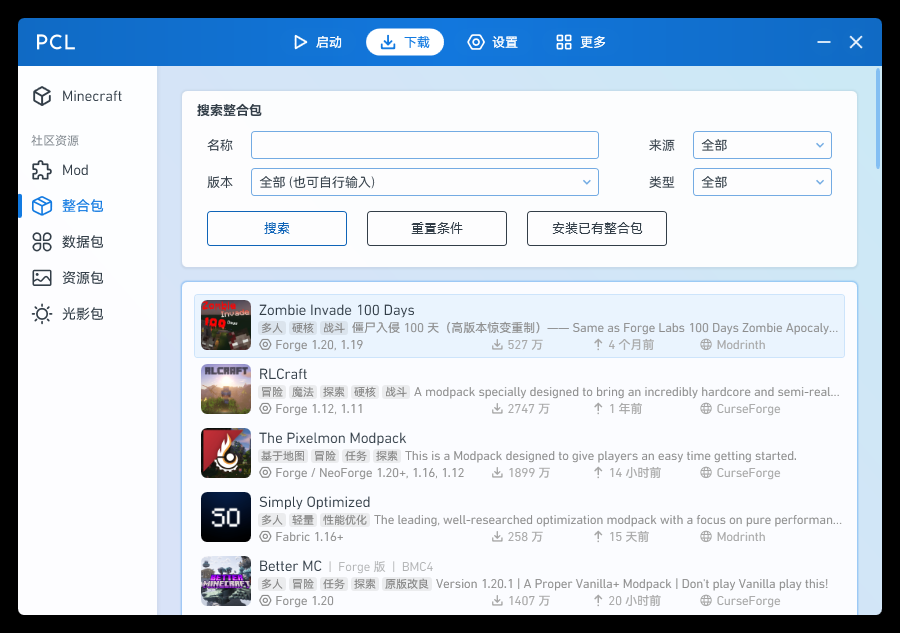Open the 更多 more tab
The width and height of the screenshot is (900, 633).
click(x=580, y=42)
